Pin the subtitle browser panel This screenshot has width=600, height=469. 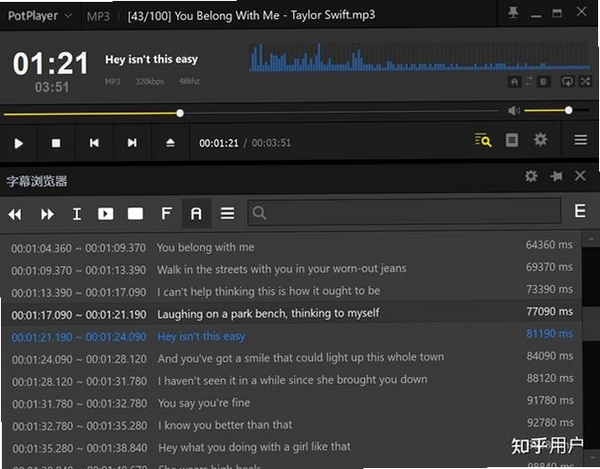556,176
